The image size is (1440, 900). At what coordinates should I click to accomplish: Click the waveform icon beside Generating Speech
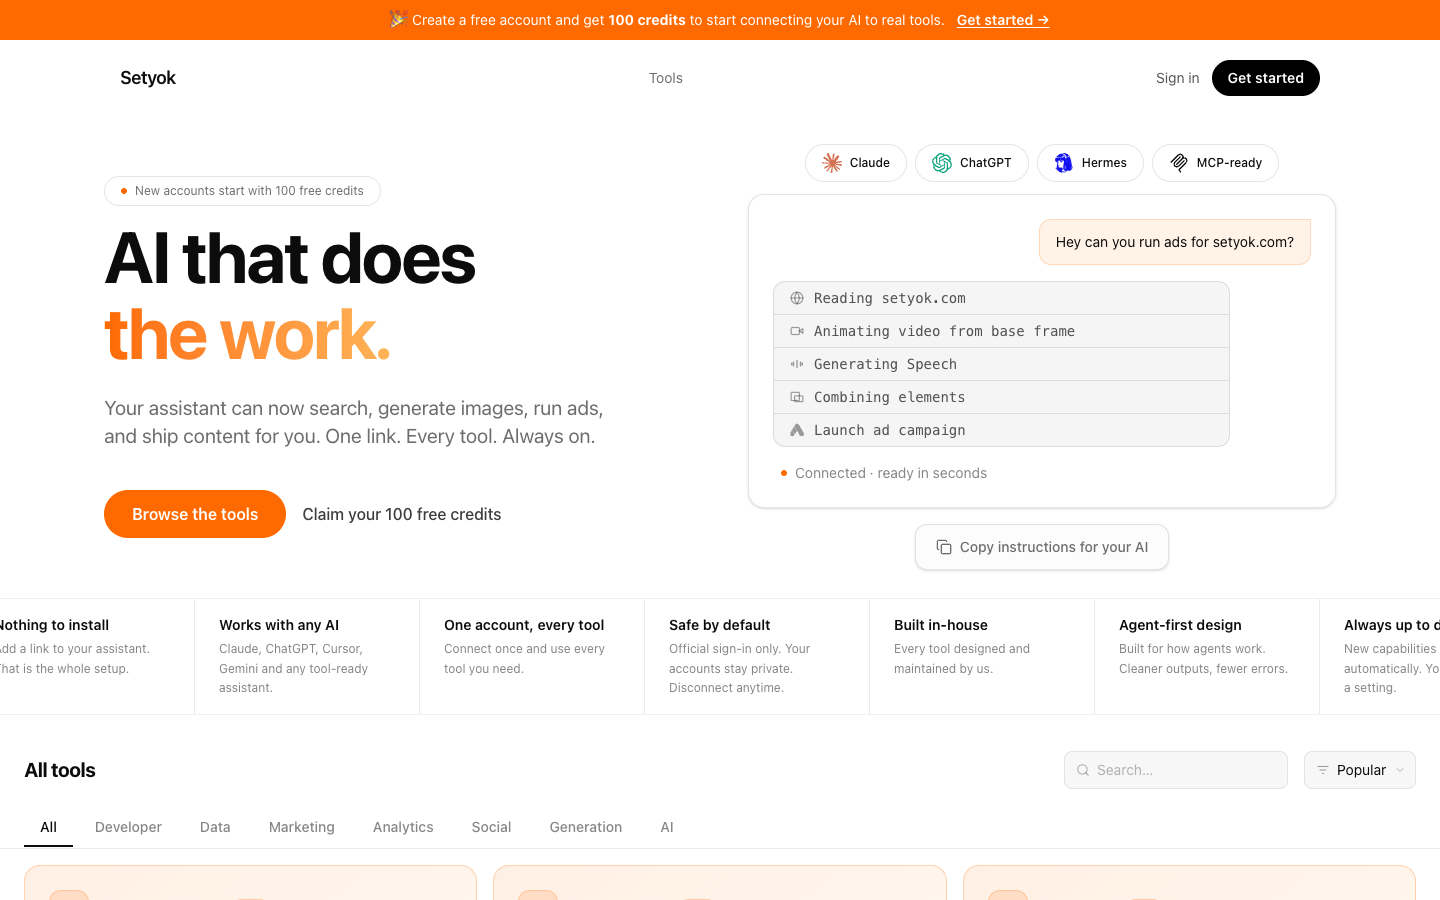pos(797,364)
